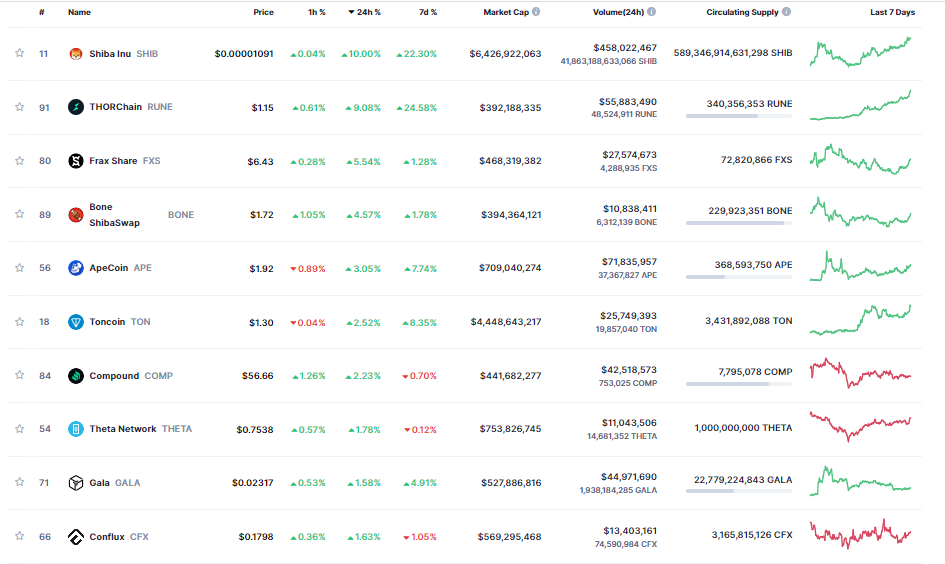Viewport: 945px width, 564px height.
Task: Click the Compound logo icon
Action: [x=76, y=376]
